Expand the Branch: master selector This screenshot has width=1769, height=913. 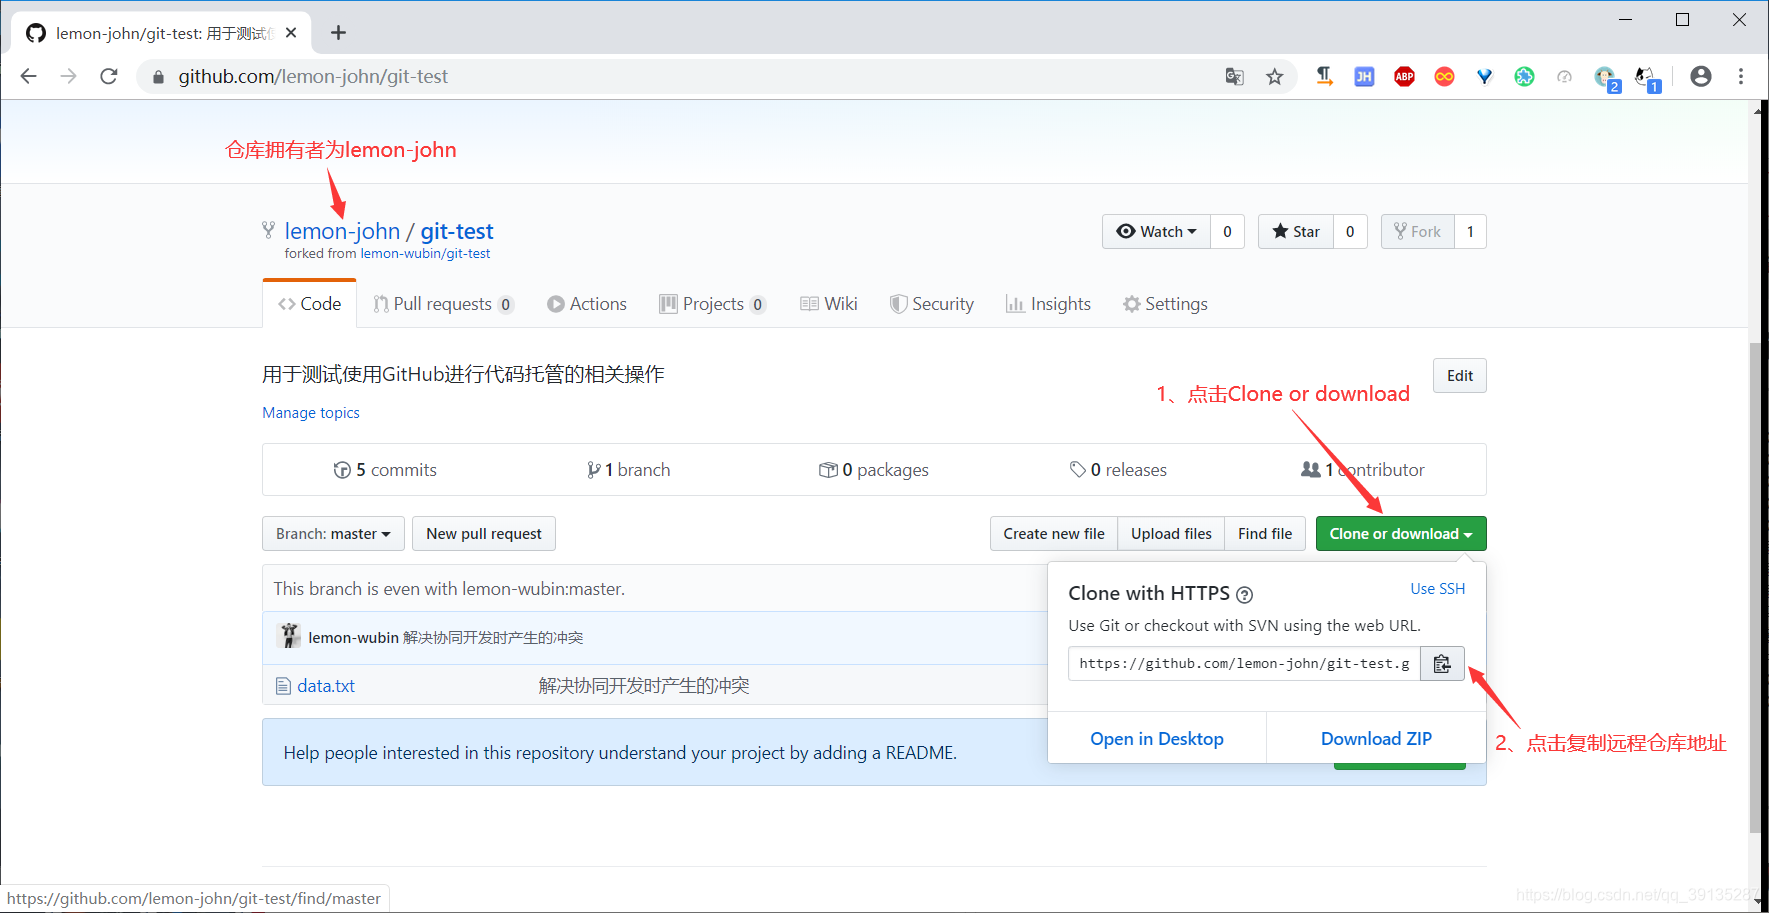(x=333, y=534)
